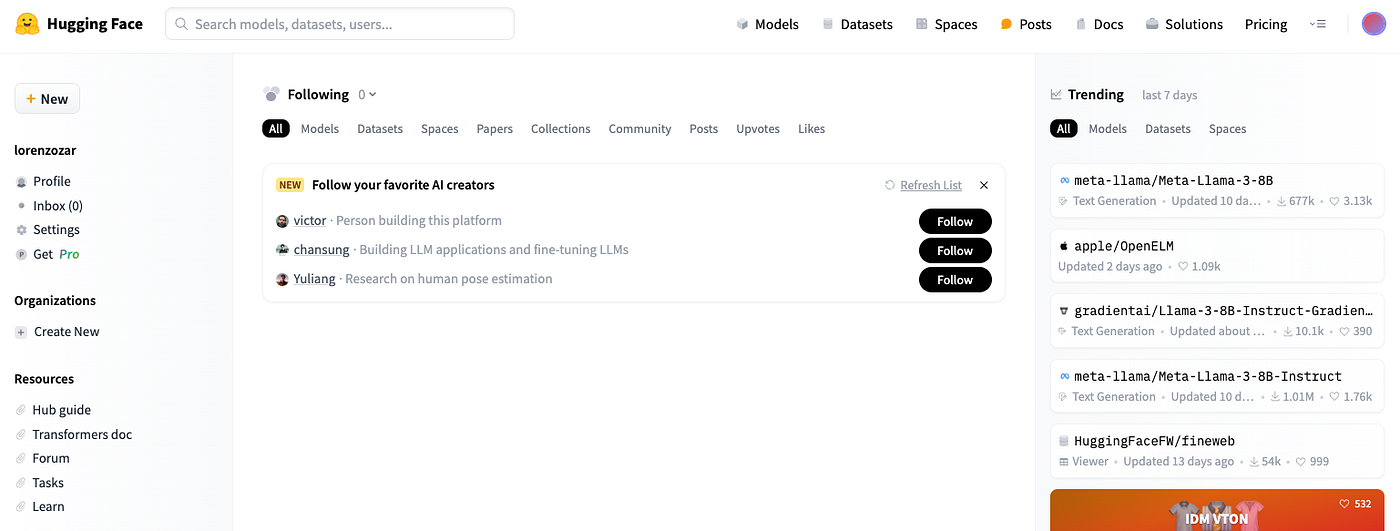Open the apple/OpenELM trending entry

click(x=1217, y=256)
